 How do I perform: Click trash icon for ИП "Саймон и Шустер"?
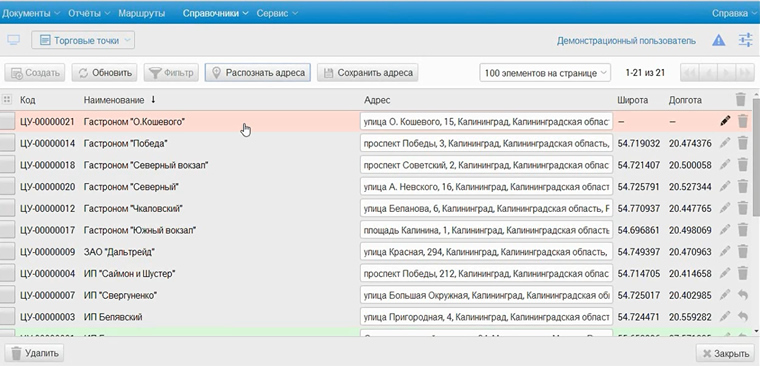coord(743,273)
